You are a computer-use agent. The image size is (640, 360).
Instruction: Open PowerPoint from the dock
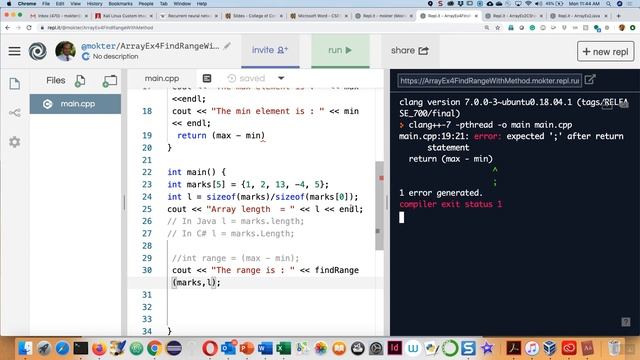tap(247, 348)
